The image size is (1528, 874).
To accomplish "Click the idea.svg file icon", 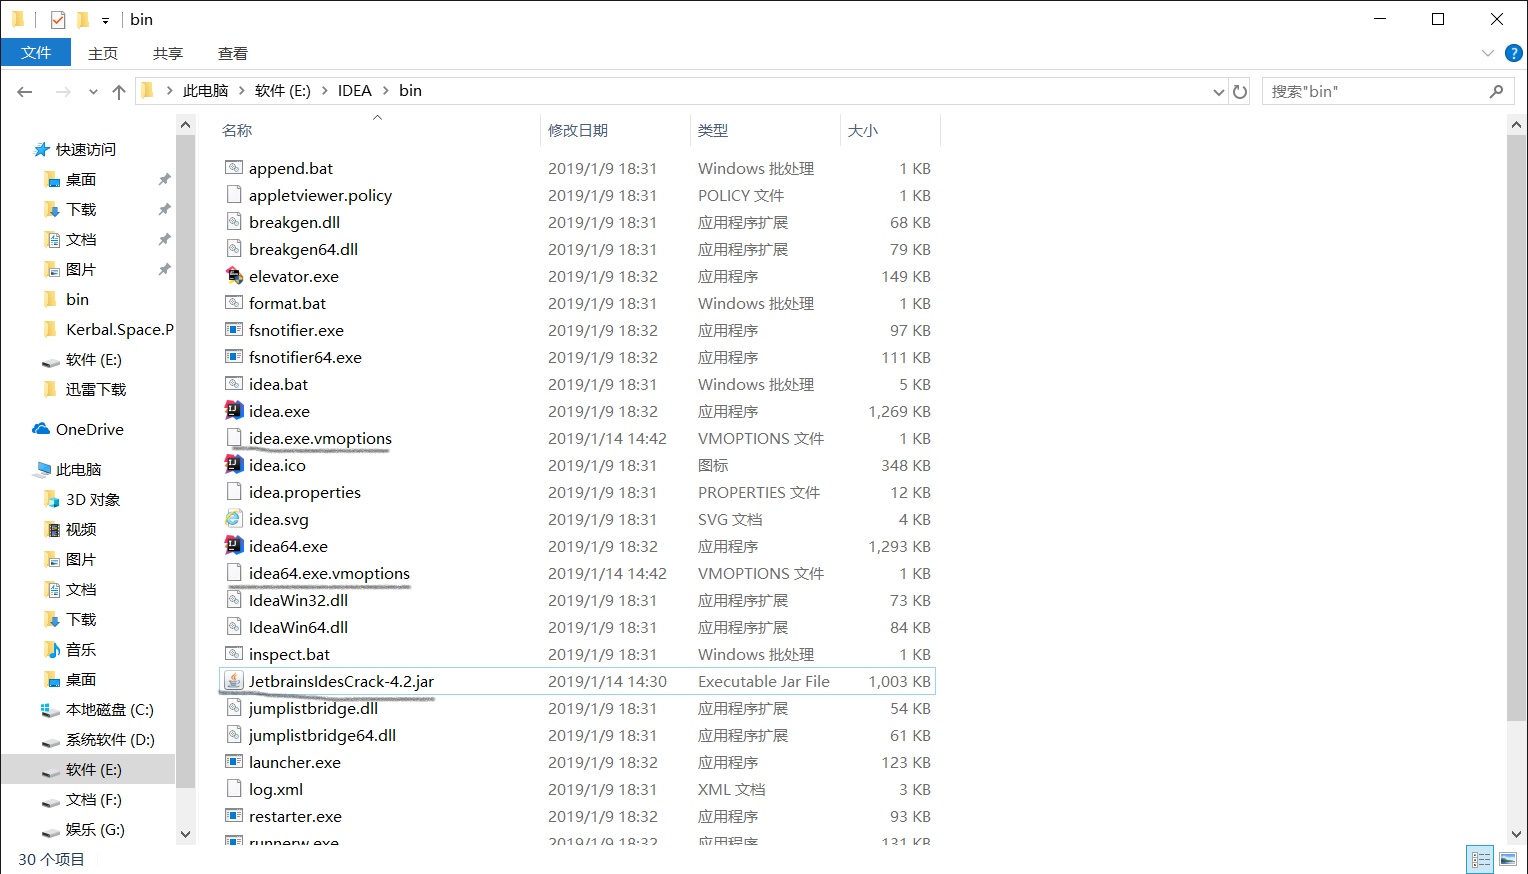I will point(234,519).
